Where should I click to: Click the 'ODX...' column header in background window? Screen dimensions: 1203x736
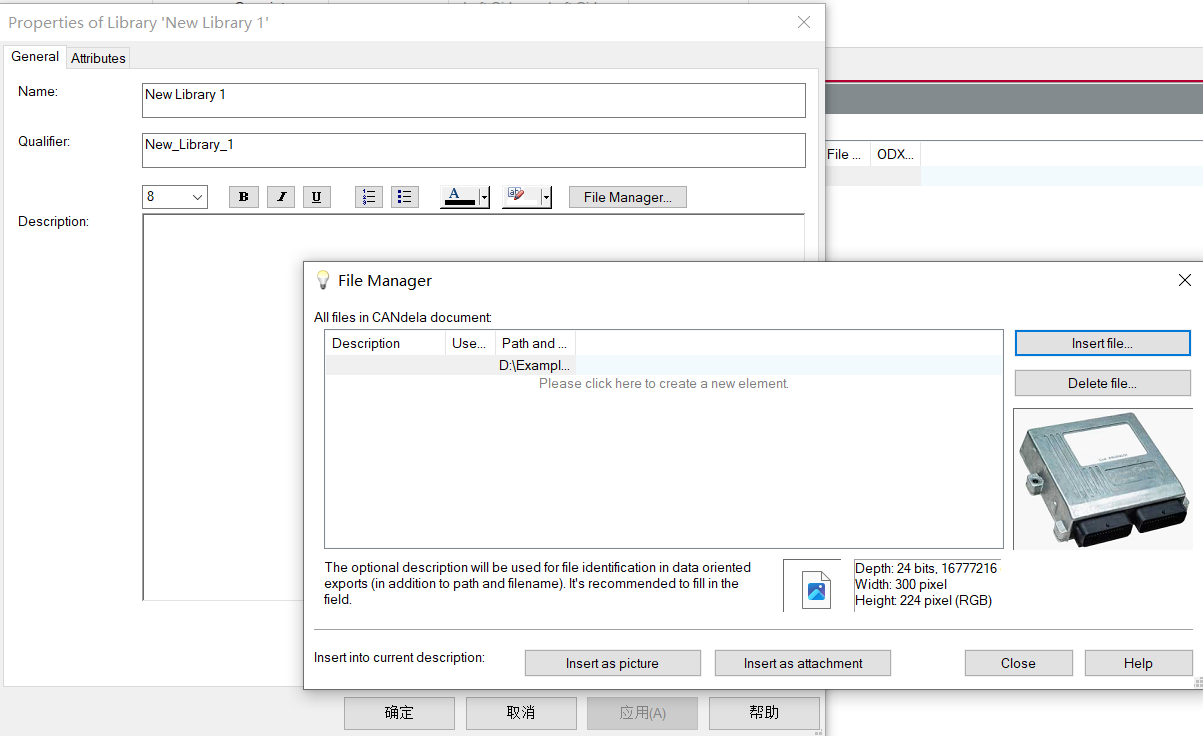895,154
